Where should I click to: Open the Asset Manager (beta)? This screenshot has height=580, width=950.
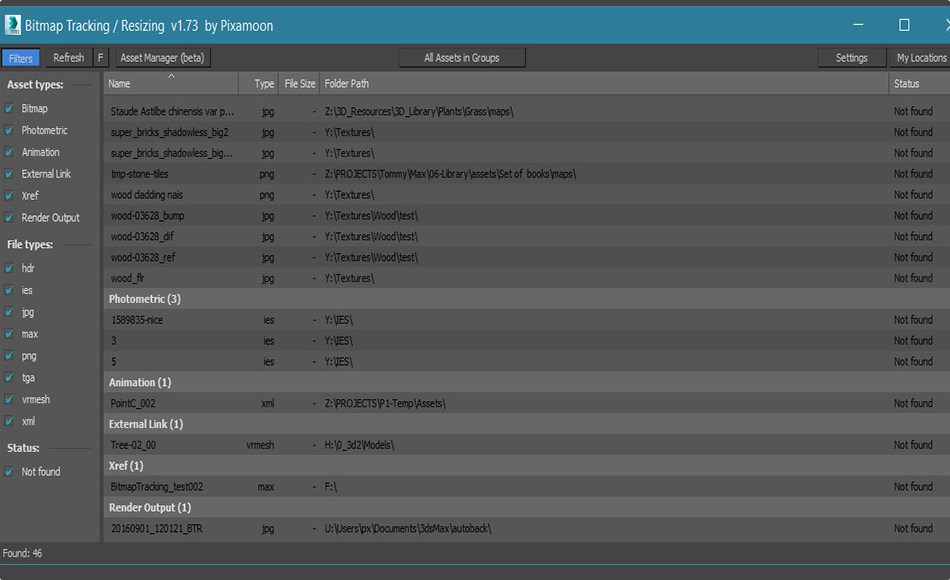(x=163, y=57)
